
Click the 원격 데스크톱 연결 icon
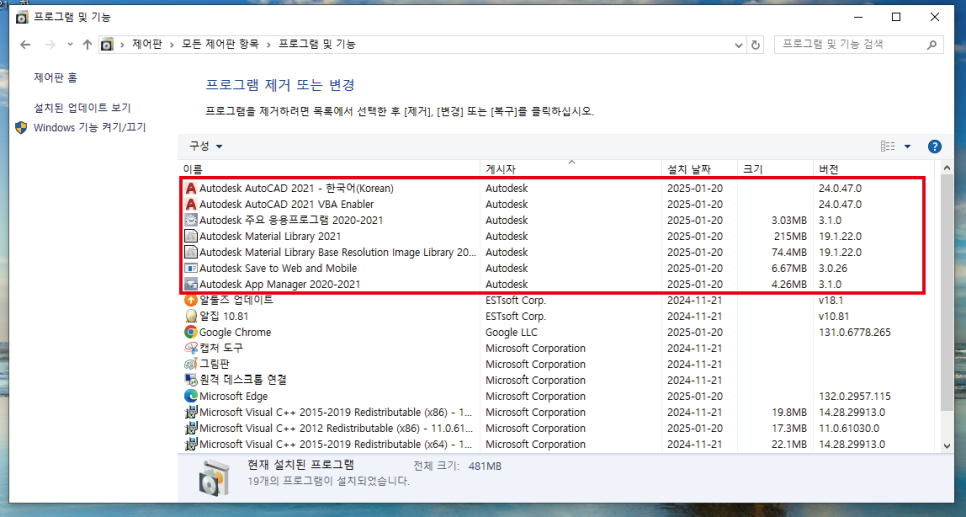tap(191, 380)
